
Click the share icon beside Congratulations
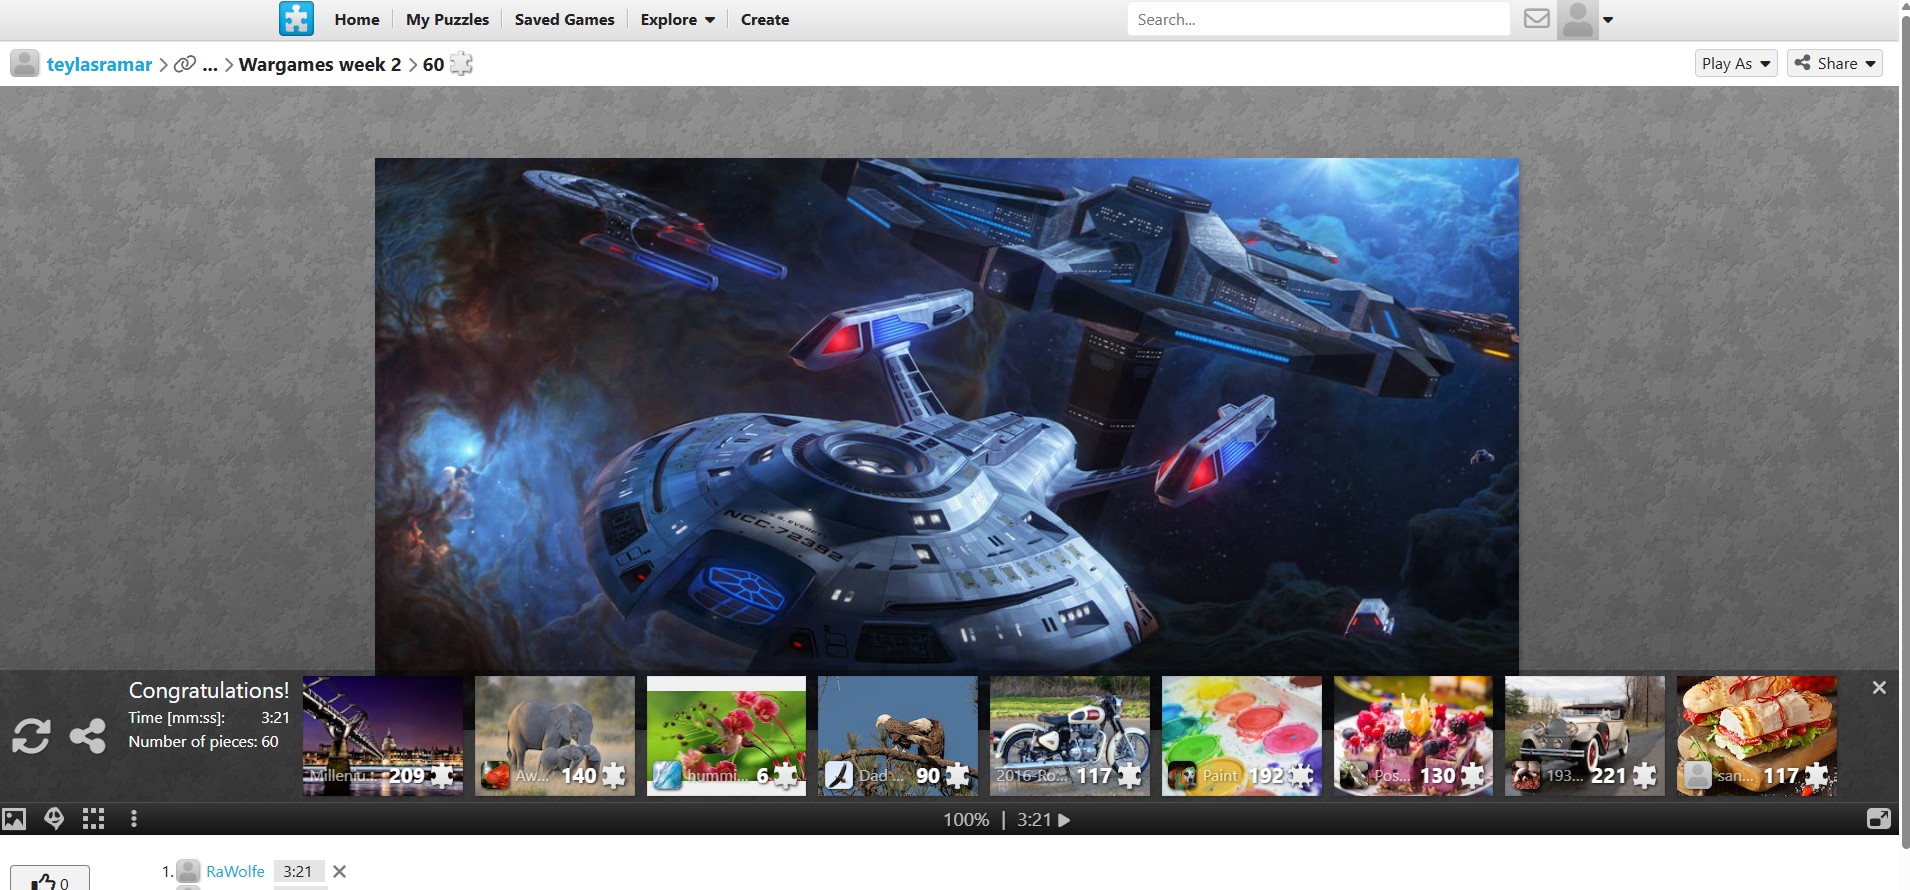click(x=88, y=736)
